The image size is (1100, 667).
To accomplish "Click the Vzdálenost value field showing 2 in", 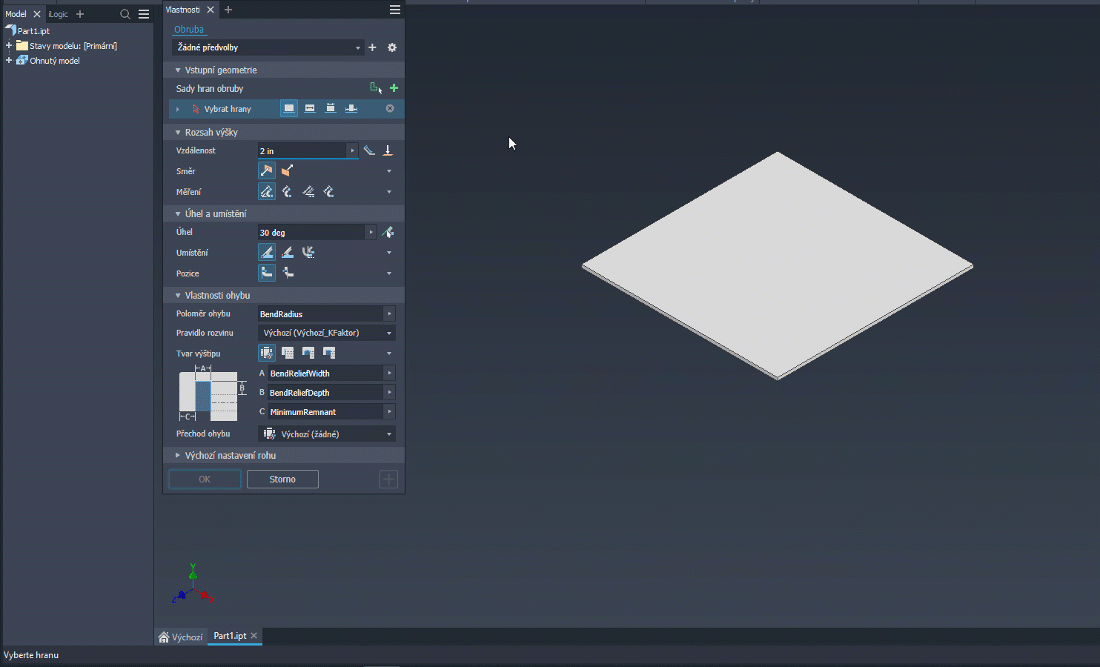I will (x=302, y=151).
